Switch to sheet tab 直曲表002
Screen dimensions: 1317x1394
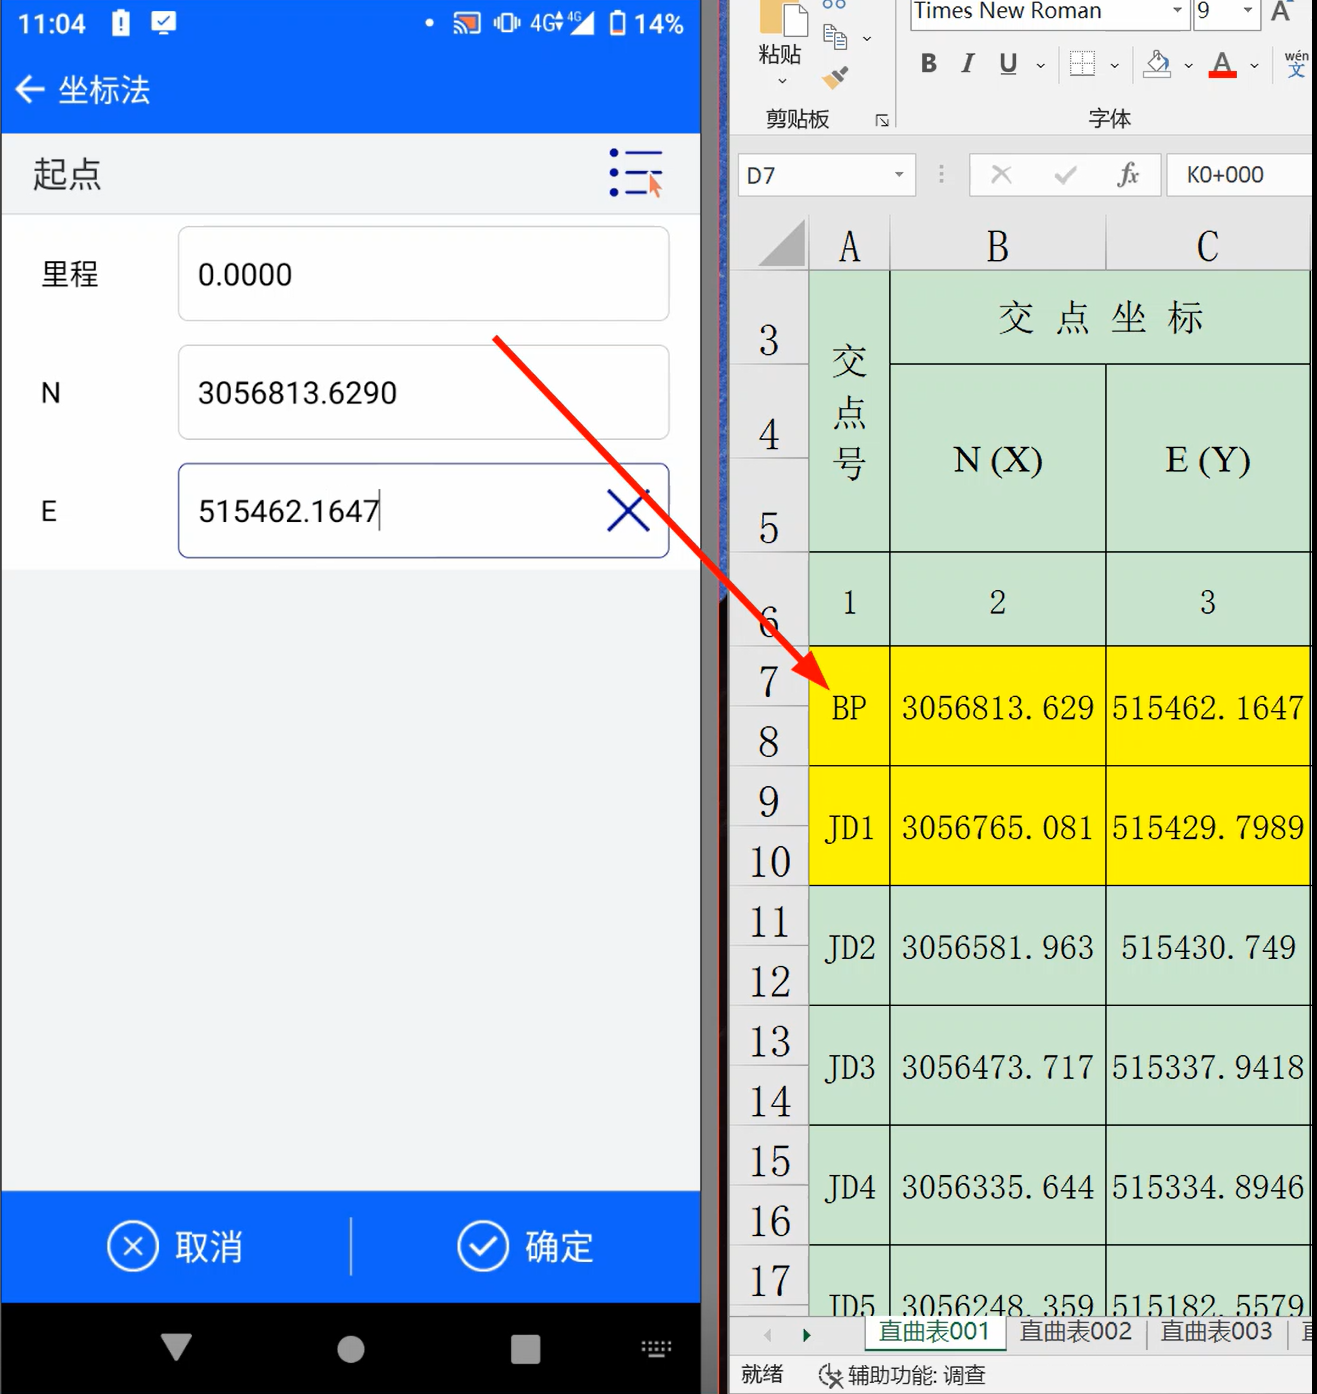(1075, 1332)
